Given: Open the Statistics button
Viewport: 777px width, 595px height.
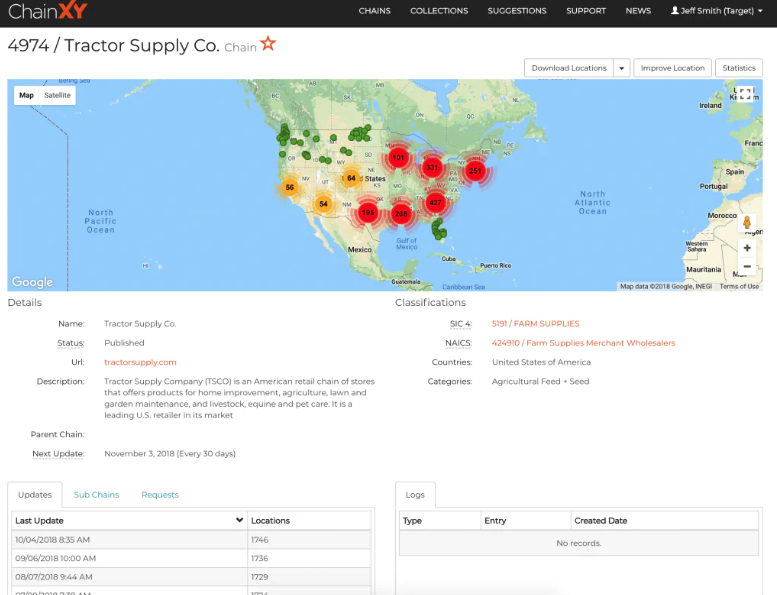Looking at the screenshot, I should point(739,68).
